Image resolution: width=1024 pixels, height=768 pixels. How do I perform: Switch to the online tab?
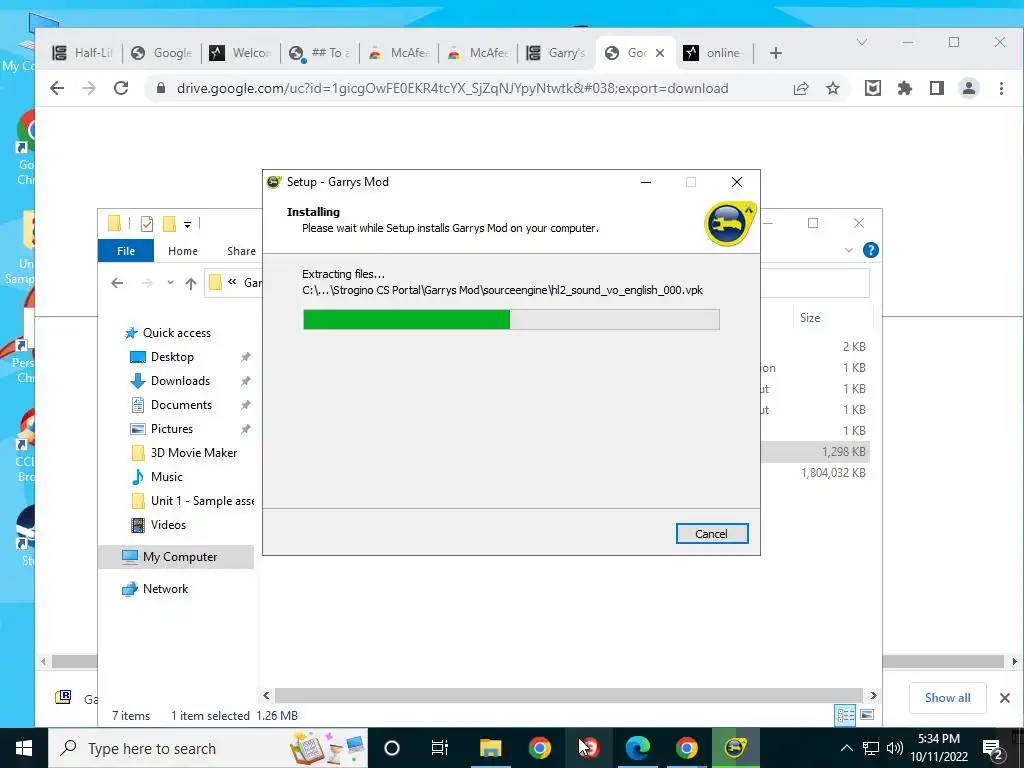[x=714, y=53]
